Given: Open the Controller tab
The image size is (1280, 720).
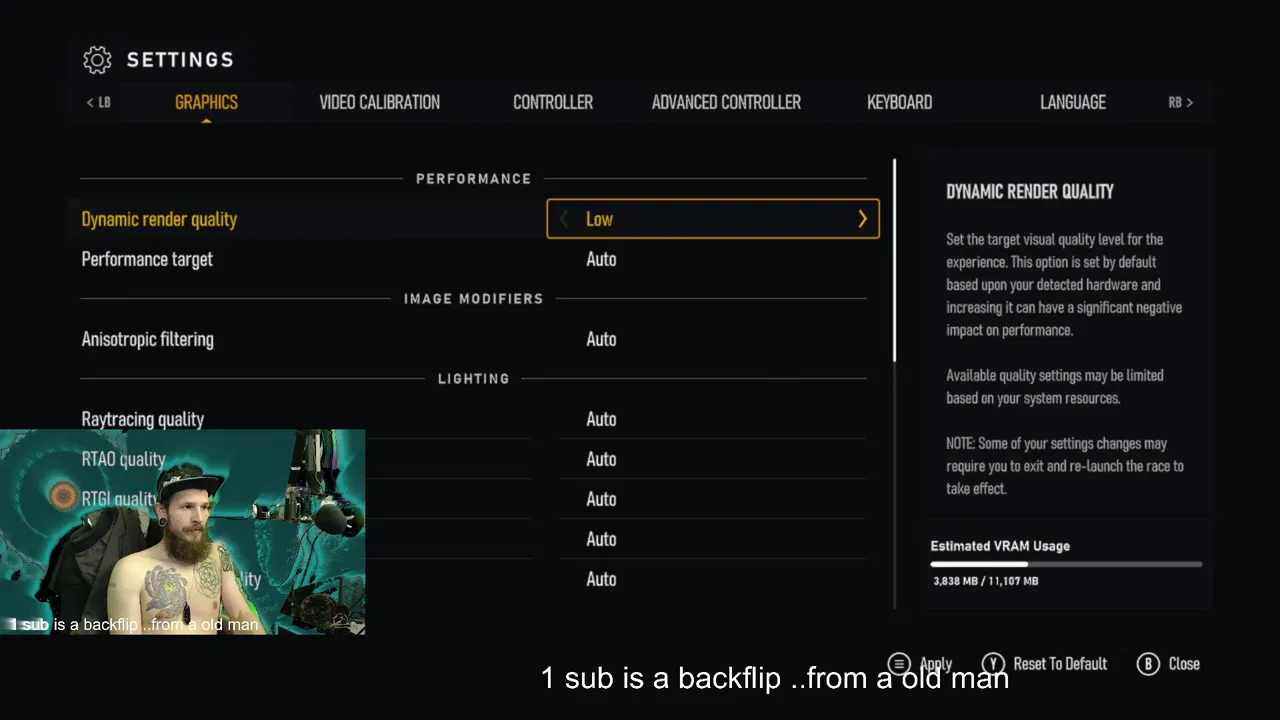Looking at the screenshot, I should [553, 102].
